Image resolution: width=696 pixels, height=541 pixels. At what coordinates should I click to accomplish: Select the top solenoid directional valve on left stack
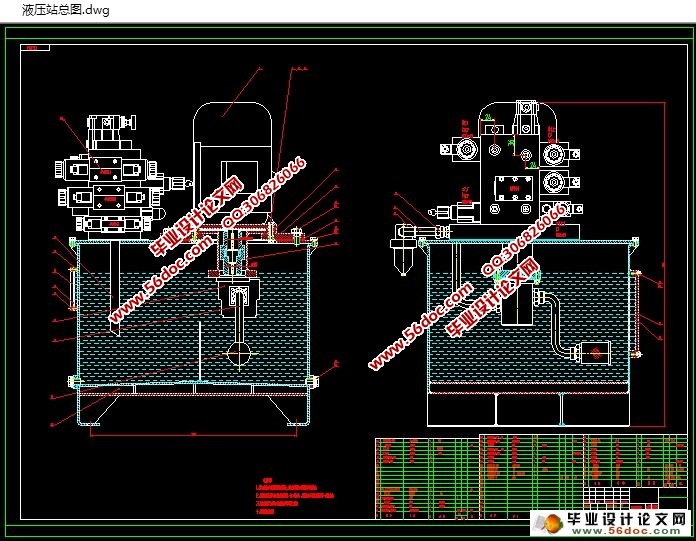point(106,169)
